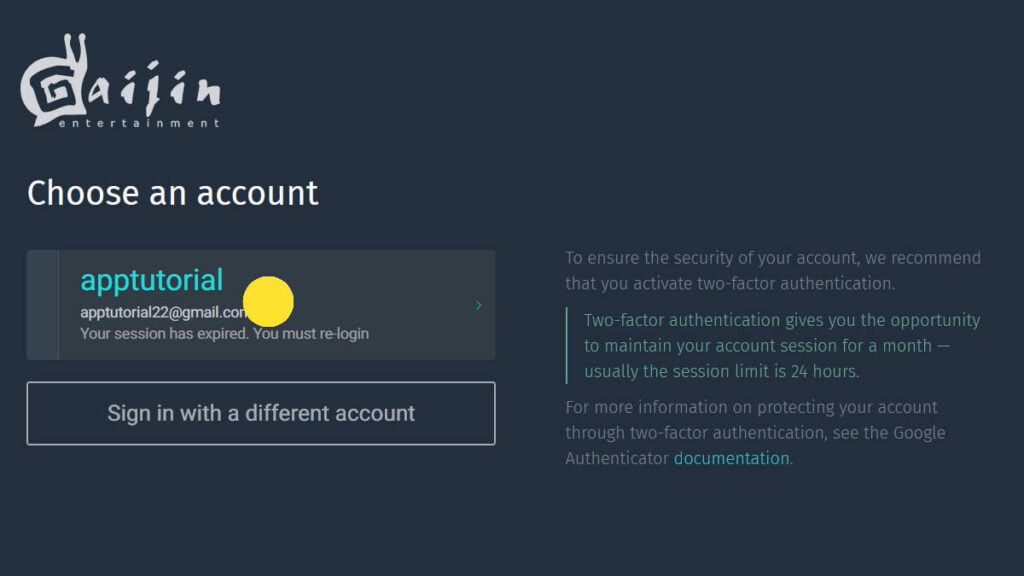Click the 'Choose an account' heading
Screen dimensions: 1024x576
click(172, 192)
